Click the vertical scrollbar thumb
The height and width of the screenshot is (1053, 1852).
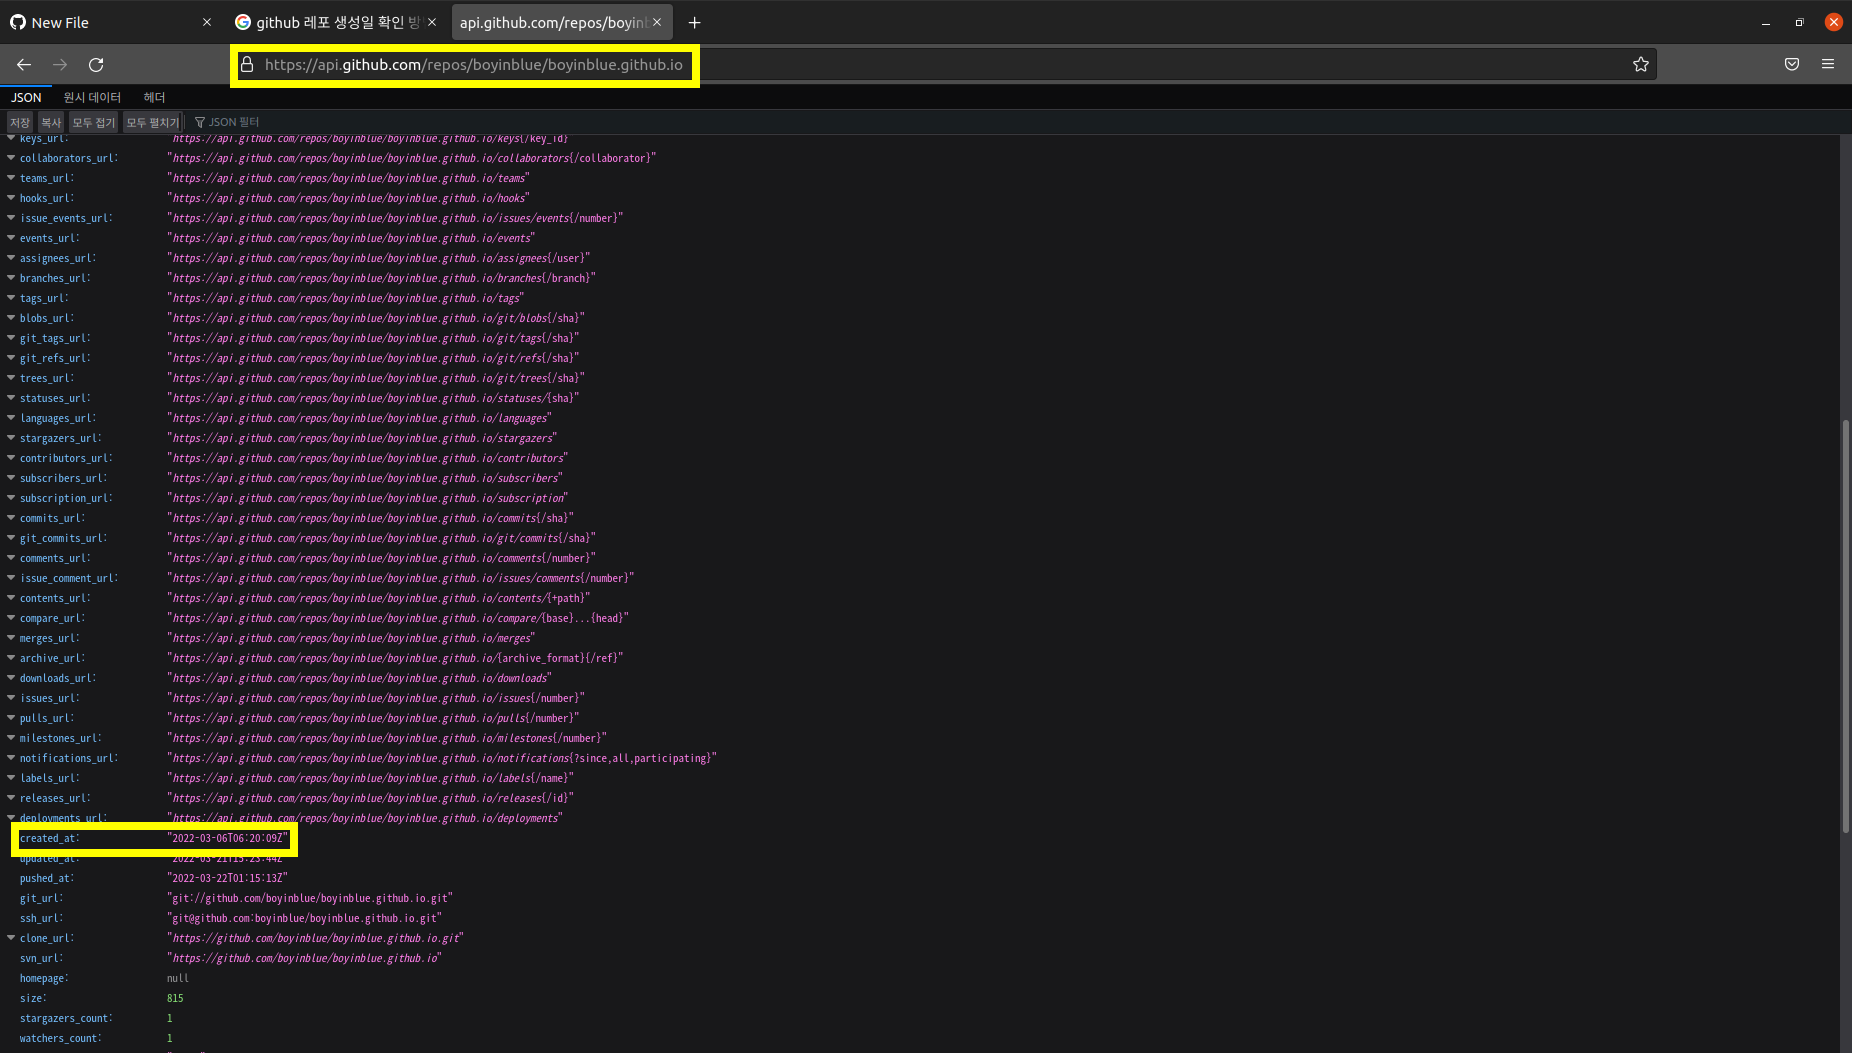[x=1845, y=626]
